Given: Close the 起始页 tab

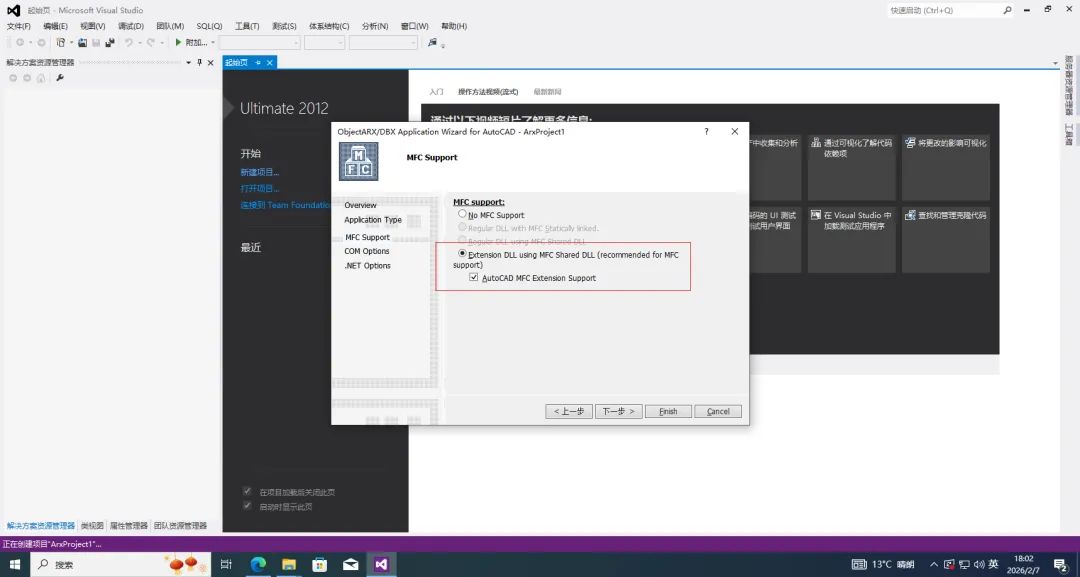Looking at the screenshot, I should tap(269, 63).
